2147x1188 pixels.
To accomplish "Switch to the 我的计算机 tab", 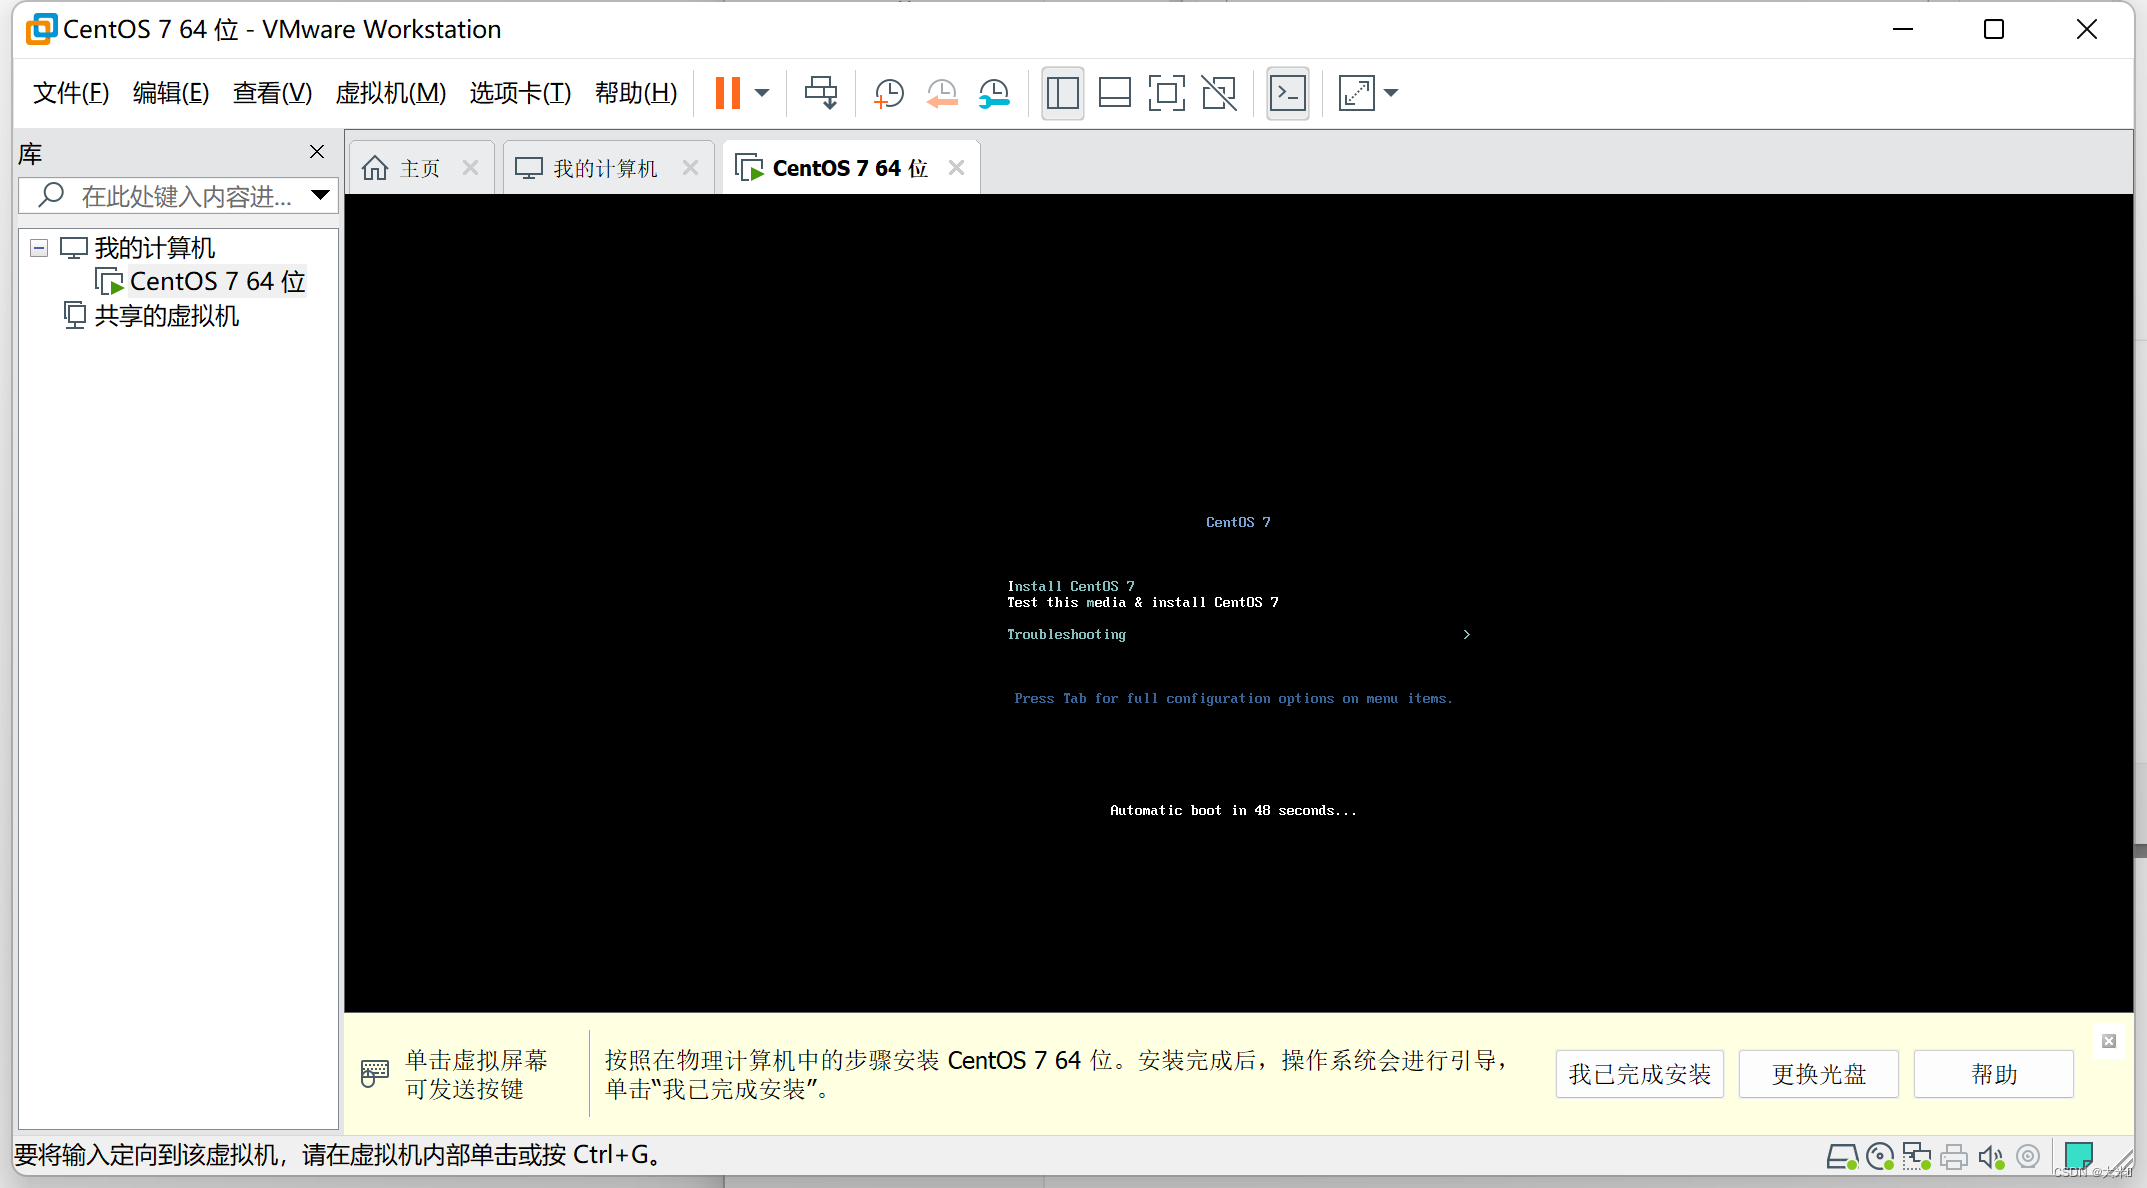I will click(x=606, y=168).
